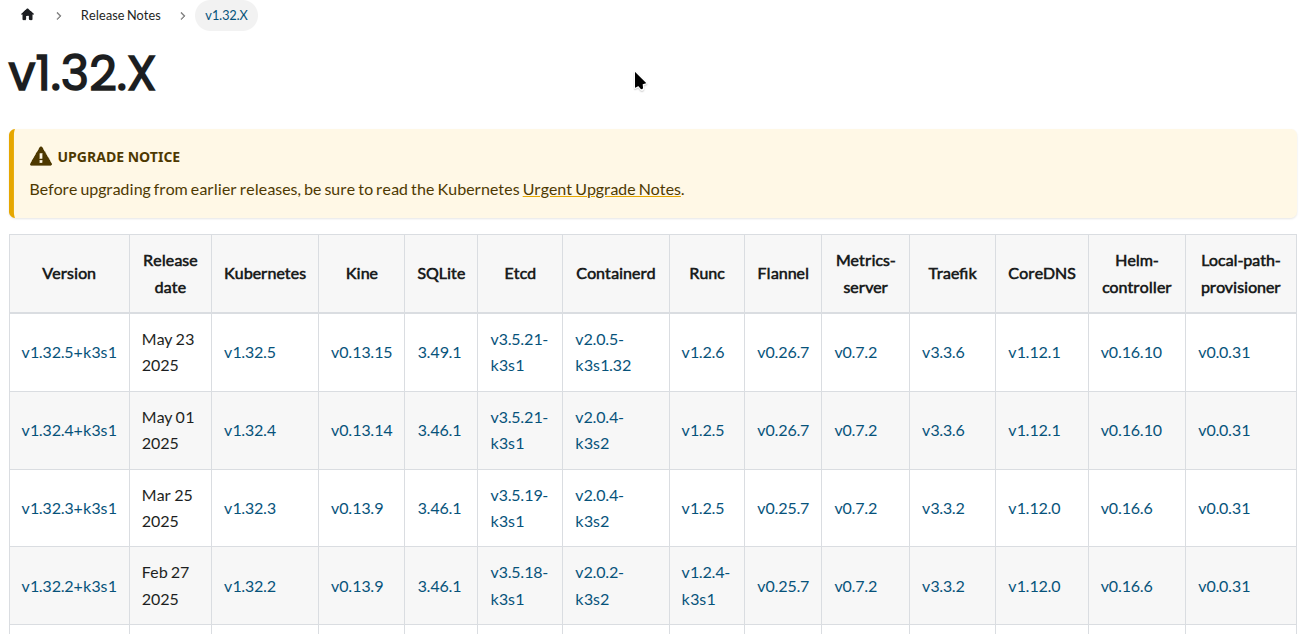
Task: Click Containerd v2.0.5-k3s1.32 link
Action: pos(603,352)
